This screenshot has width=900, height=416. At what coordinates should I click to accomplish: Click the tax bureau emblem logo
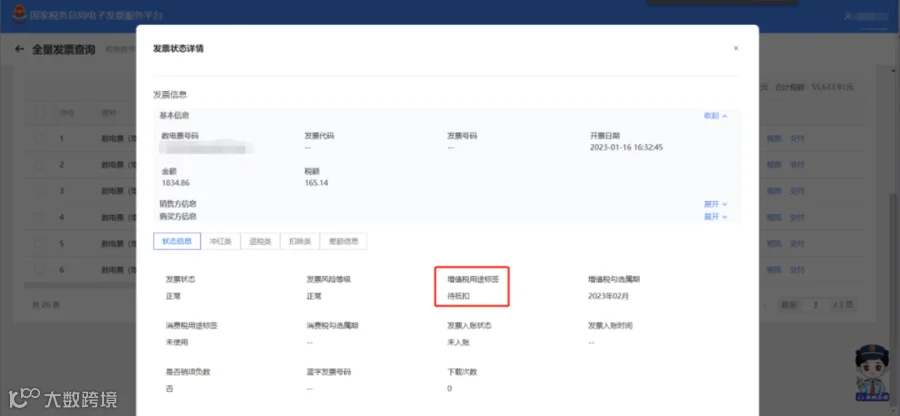point(20,14)
